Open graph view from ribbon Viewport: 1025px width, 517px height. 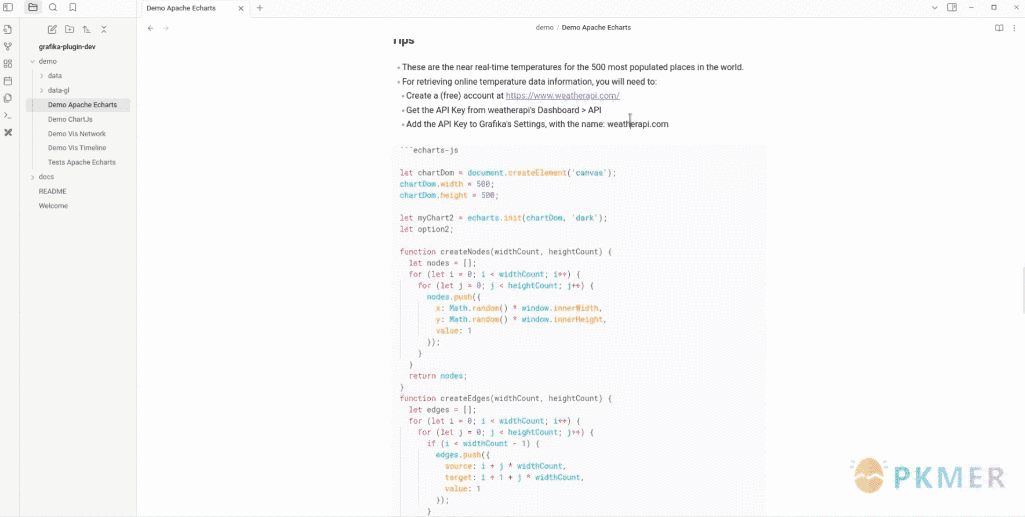(8, 46)
